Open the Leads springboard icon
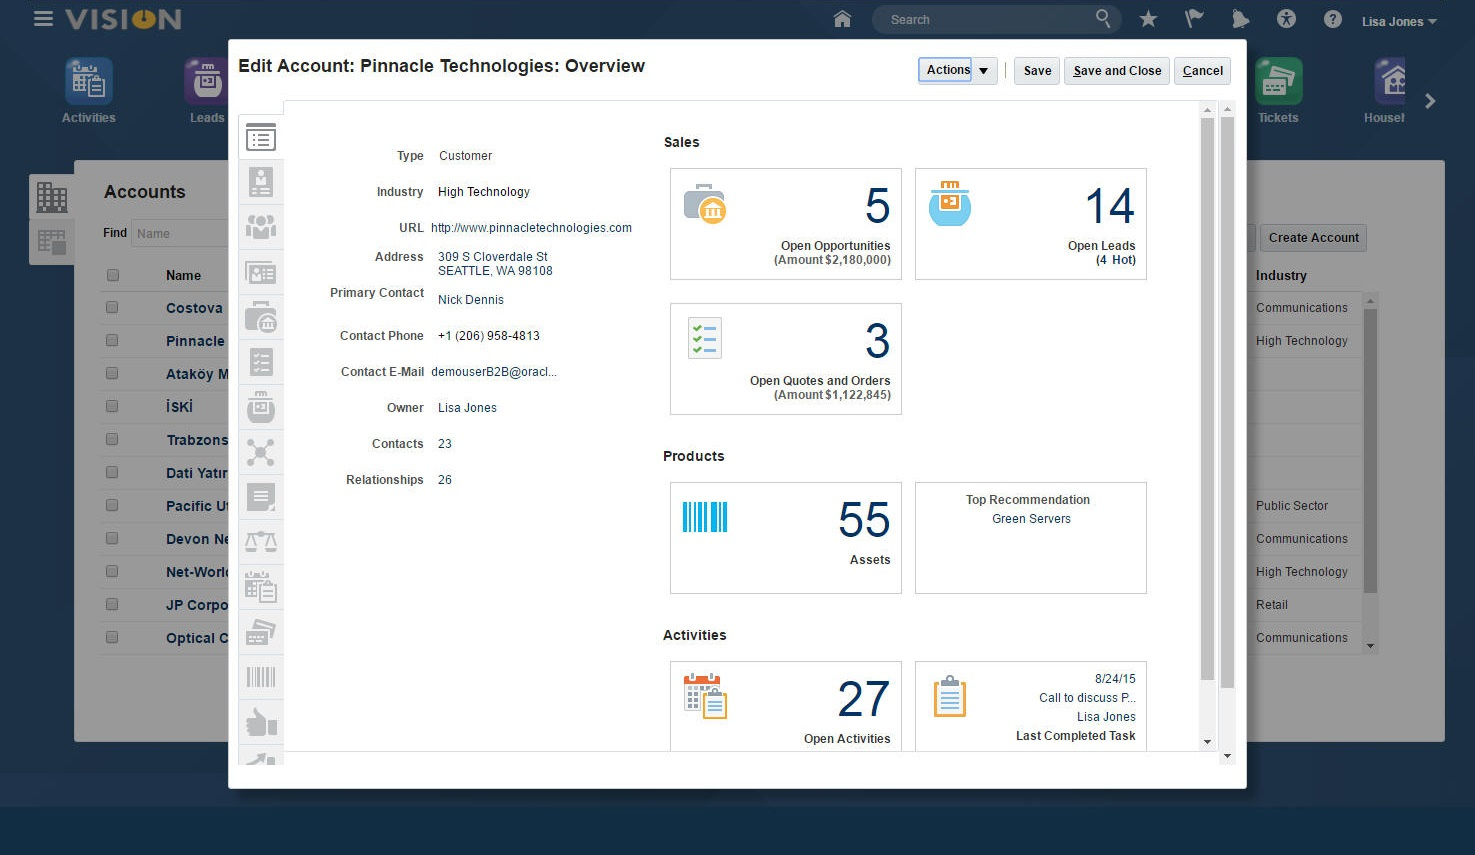Image resolution: width=1475 pixels, height=855 pixels. pyautogui.click(x=206, y=81)
